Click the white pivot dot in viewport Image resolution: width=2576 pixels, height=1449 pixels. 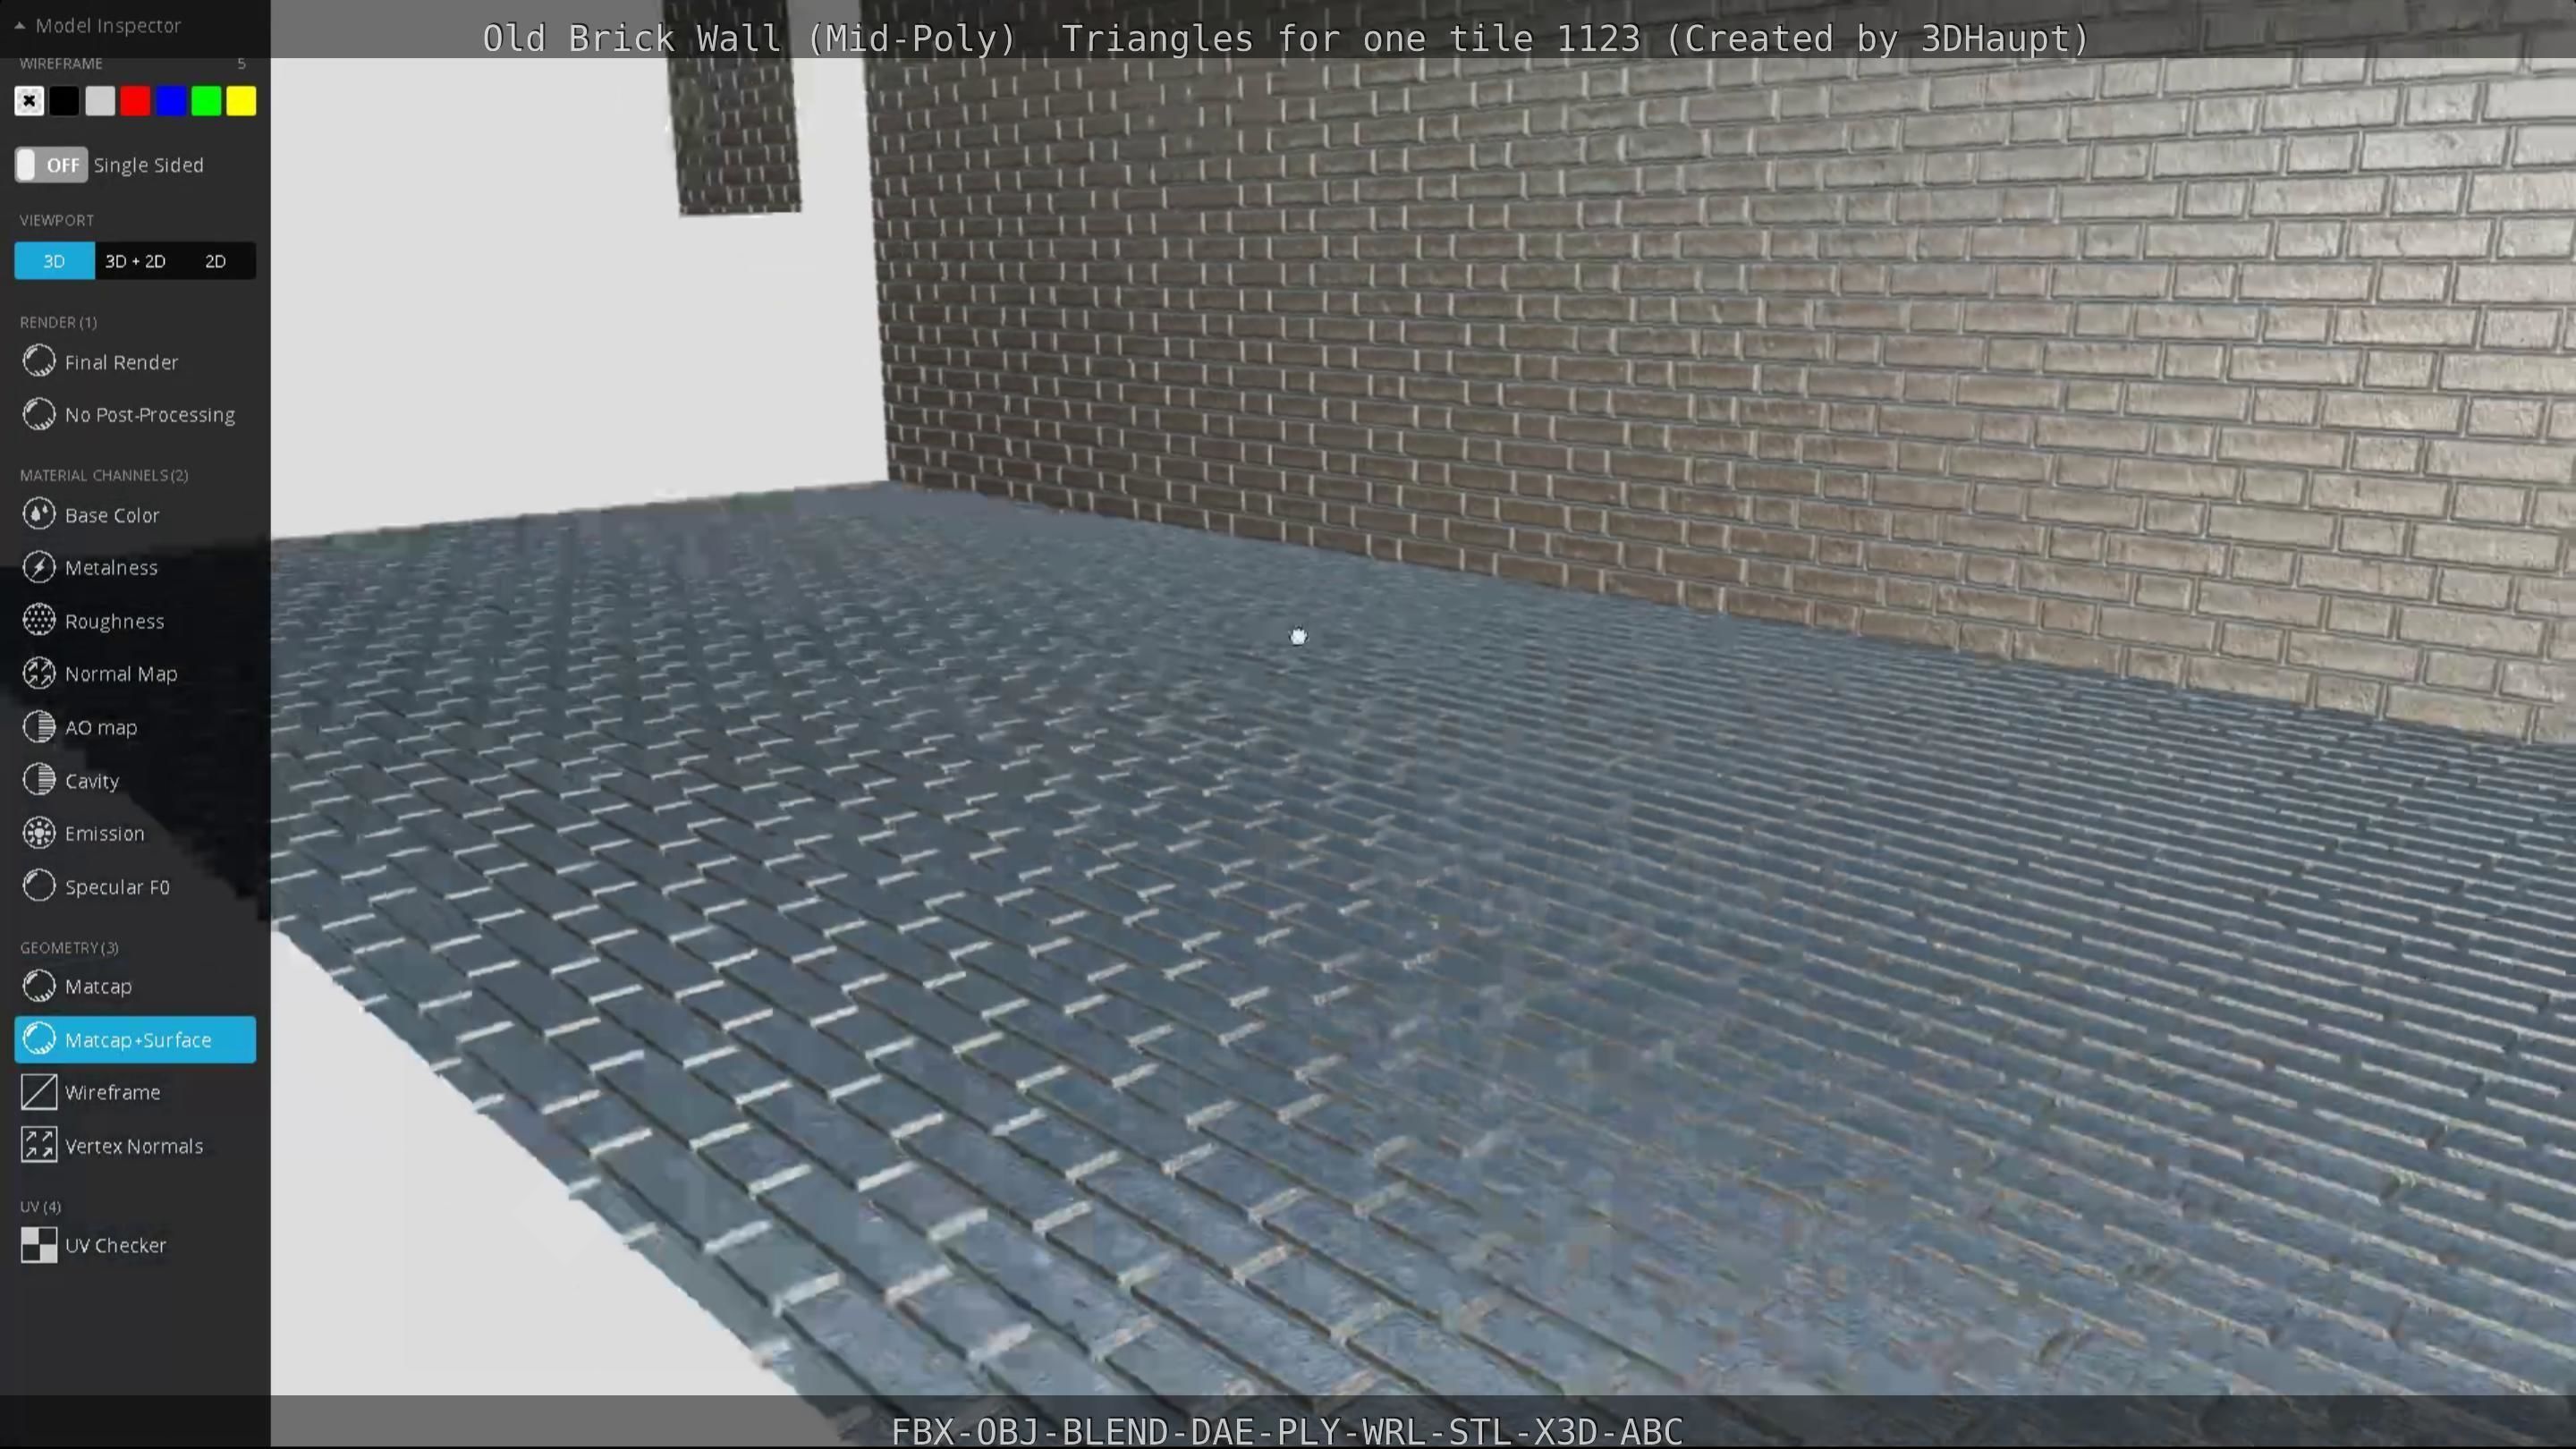1298,636
